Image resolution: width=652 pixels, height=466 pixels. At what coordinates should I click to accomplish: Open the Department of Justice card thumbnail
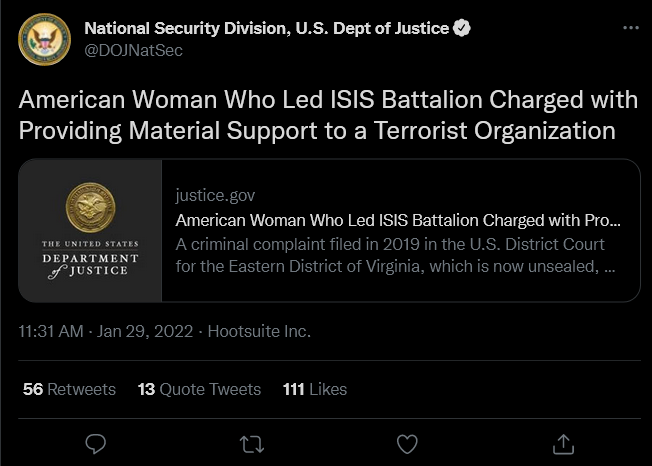click(x=90, y=230)
